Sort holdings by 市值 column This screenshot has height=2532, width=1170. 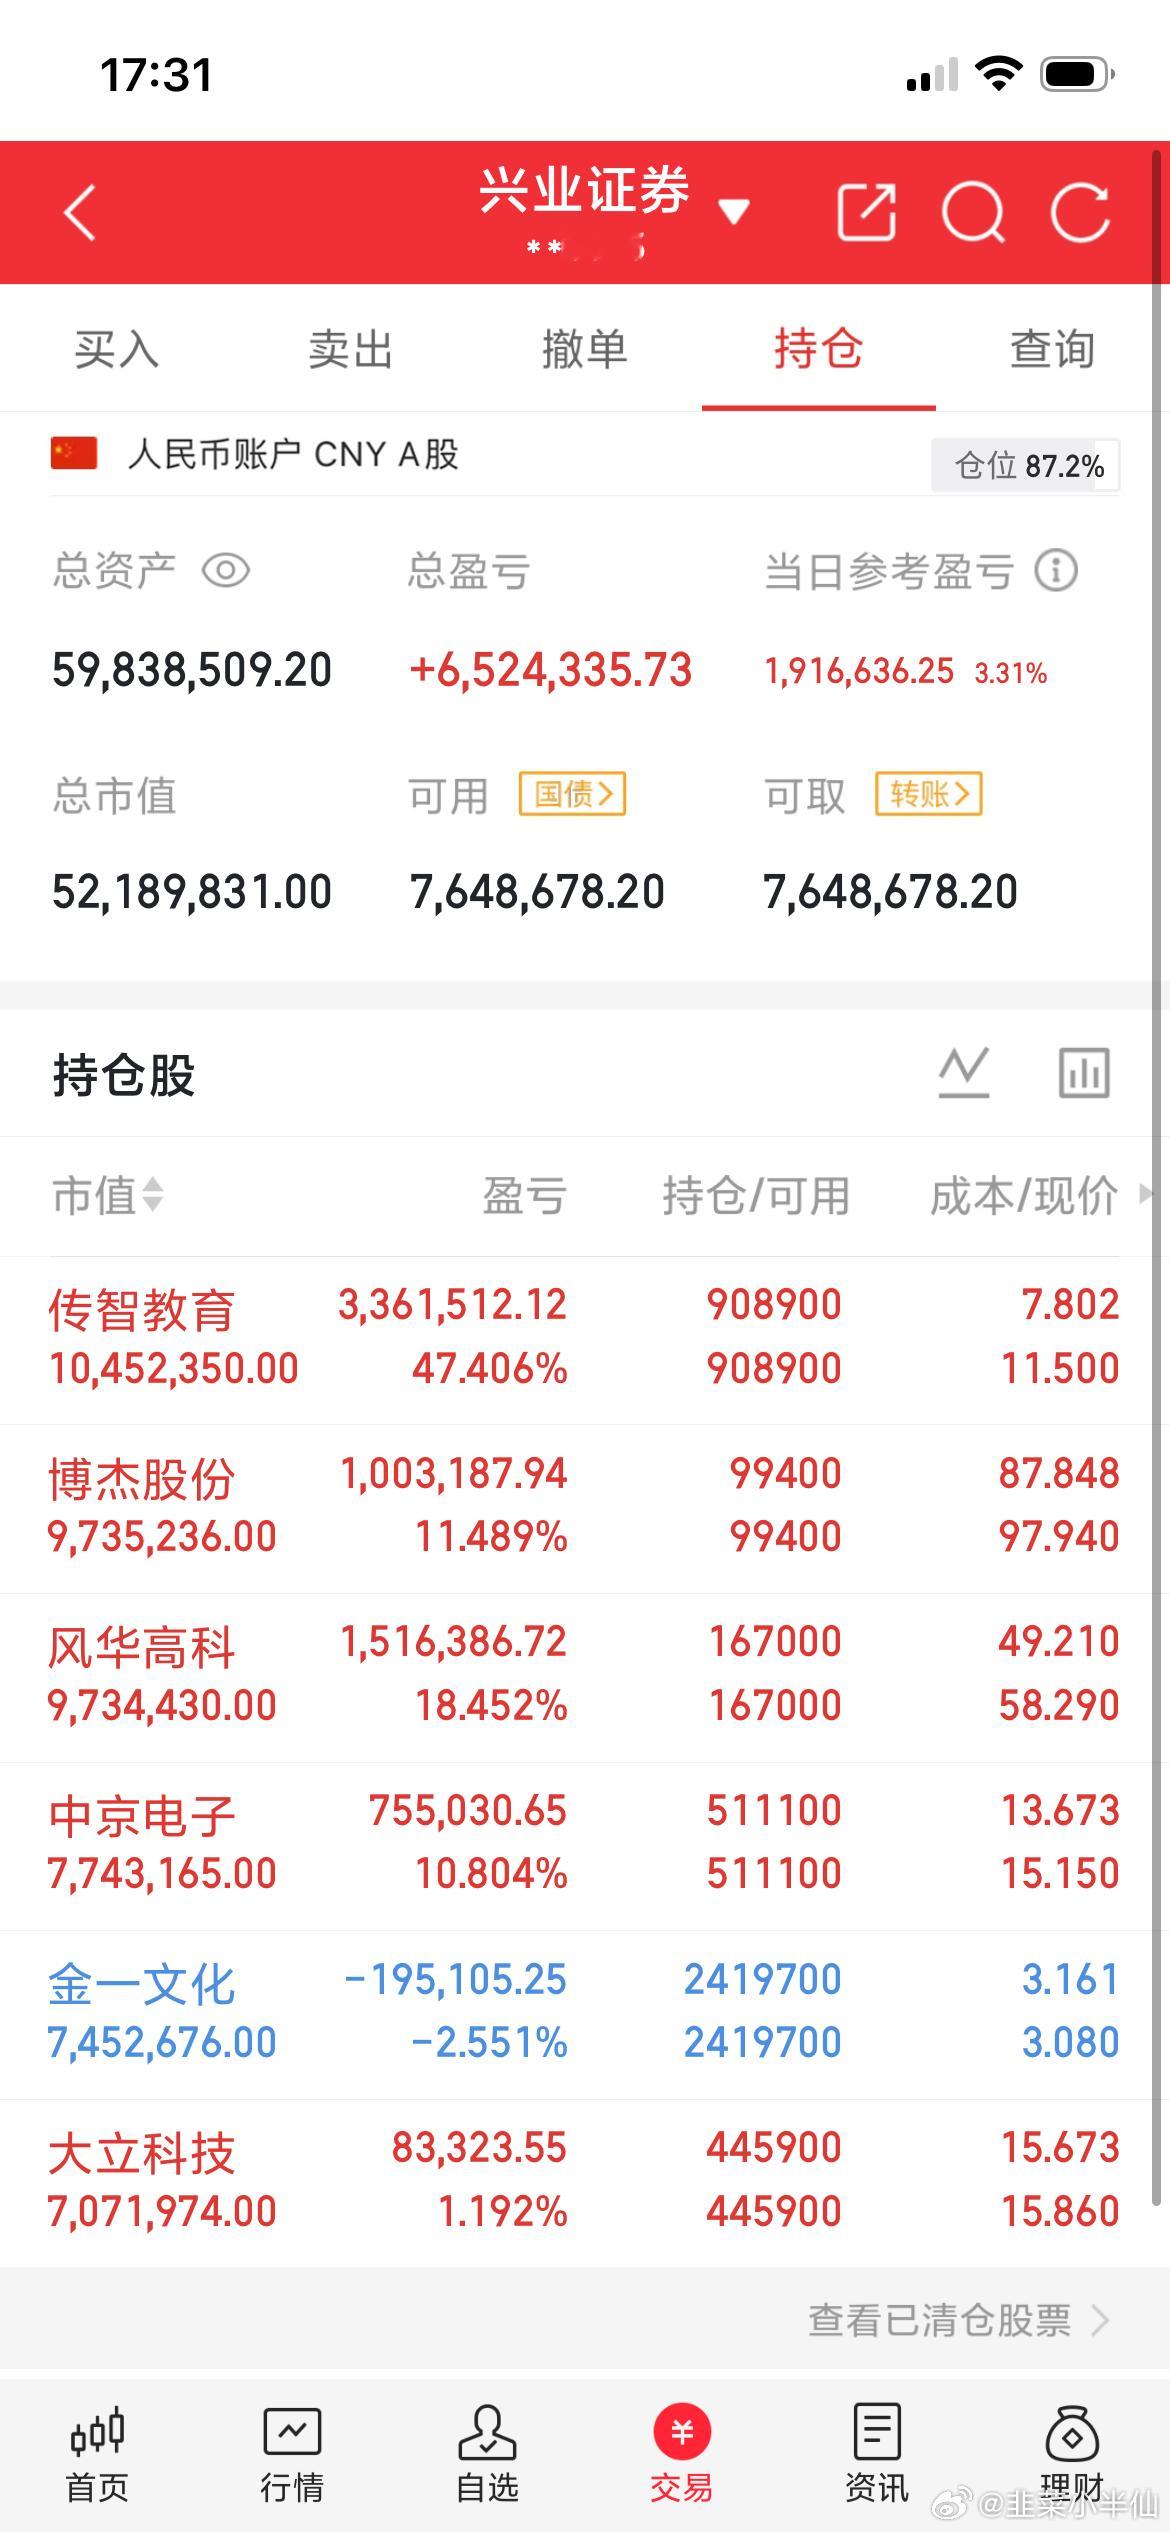pos(108,1195)
